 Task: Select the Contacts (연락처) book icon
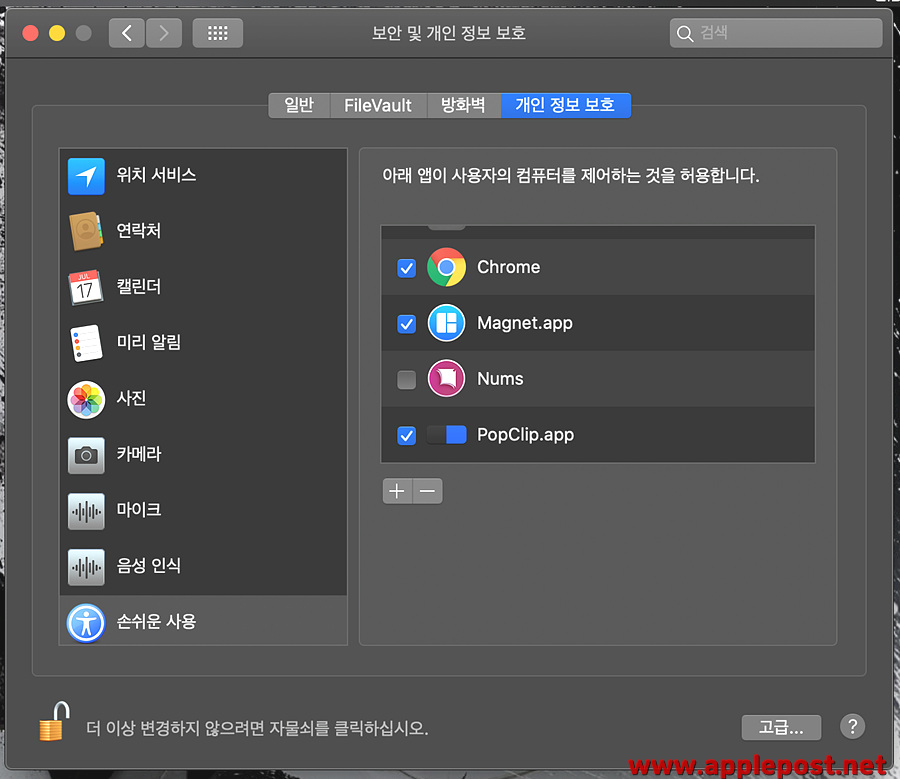pos(86,231)
